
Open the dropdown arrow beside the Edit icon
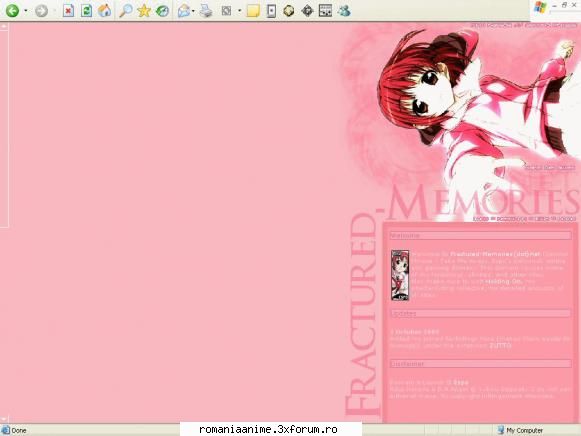[x=239, y=11]
